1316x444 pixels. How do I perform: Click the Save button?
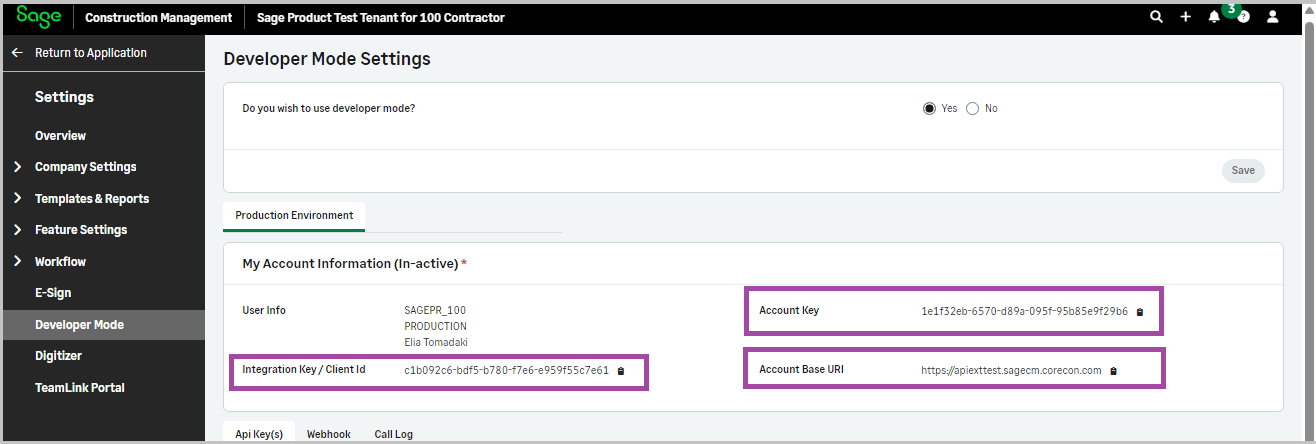(1243, 171)
